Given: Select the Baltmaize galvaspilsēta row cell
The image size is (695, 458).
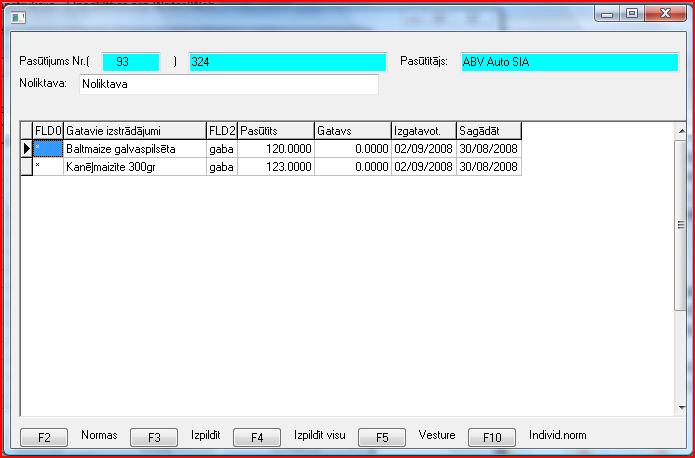Looking at the screenshot, I should click(134, 149).
